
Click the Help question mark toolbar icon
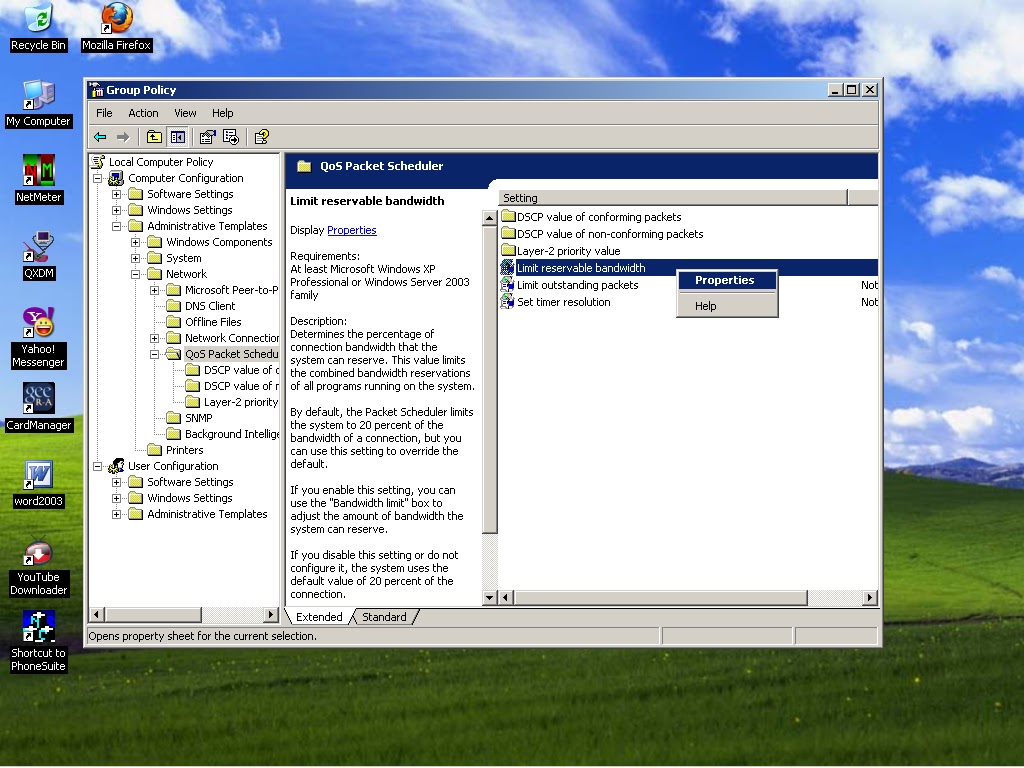(261, 137)
